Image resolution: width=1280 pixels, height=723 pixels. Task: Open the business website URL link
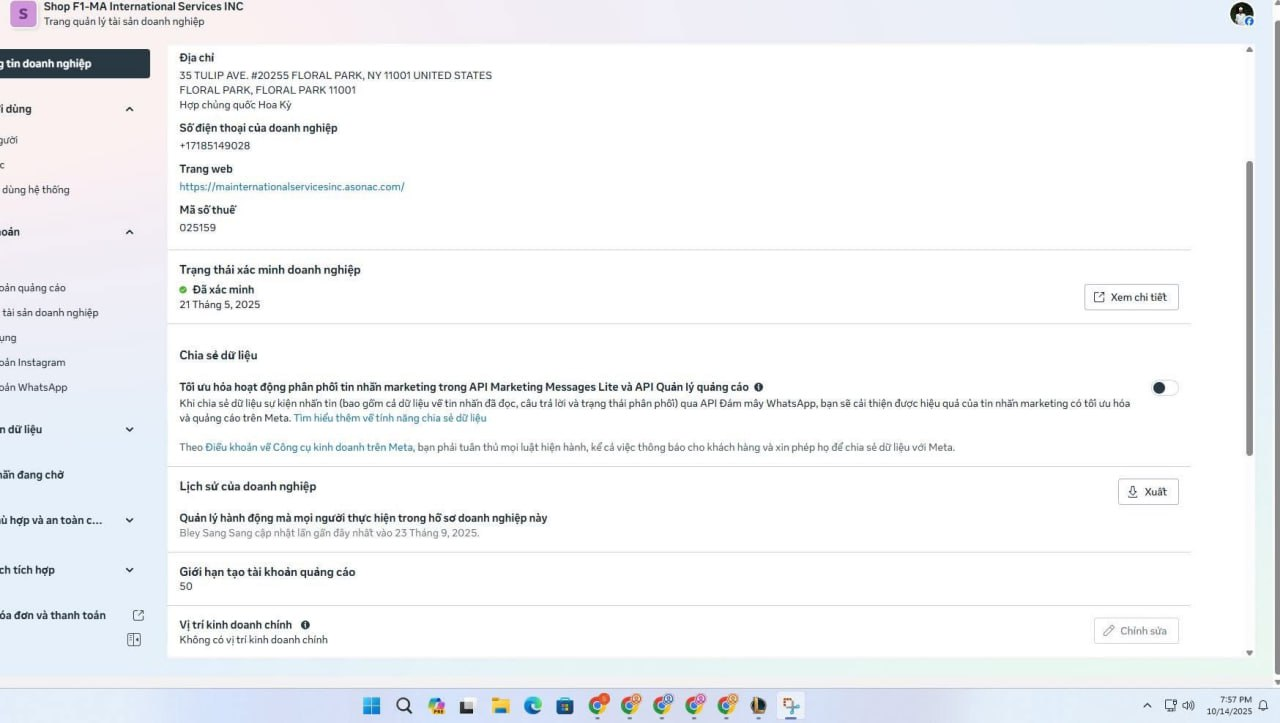(x=292, y=187)
